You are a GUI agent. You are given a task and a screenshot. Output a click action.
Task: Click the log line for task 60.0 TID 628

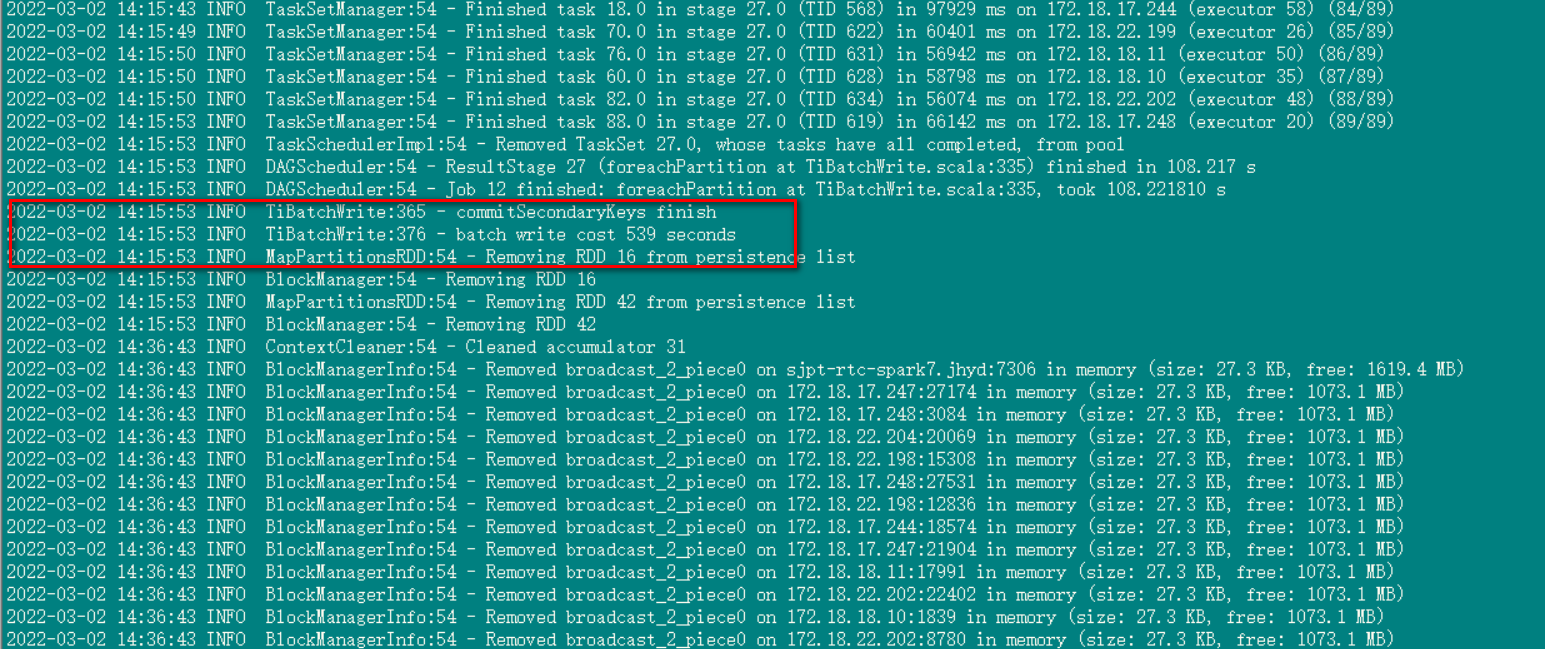(x=695, y=77)
